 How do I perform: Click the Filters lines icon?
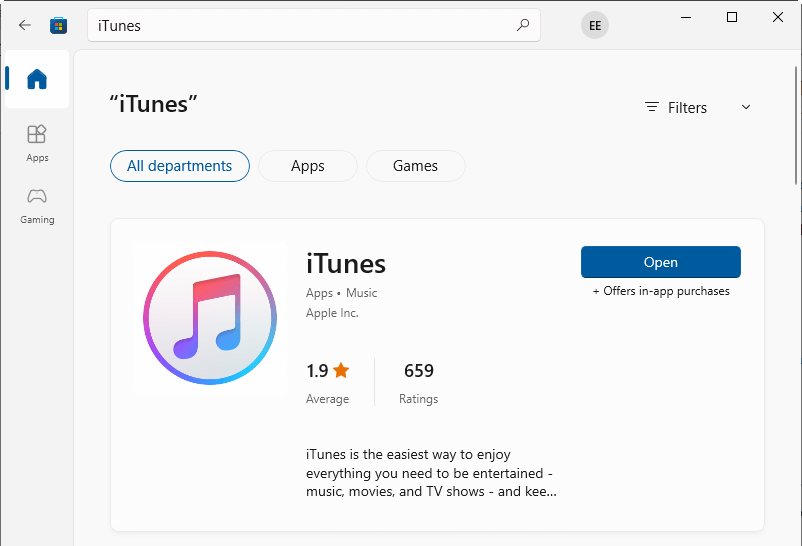pos(652,107)
